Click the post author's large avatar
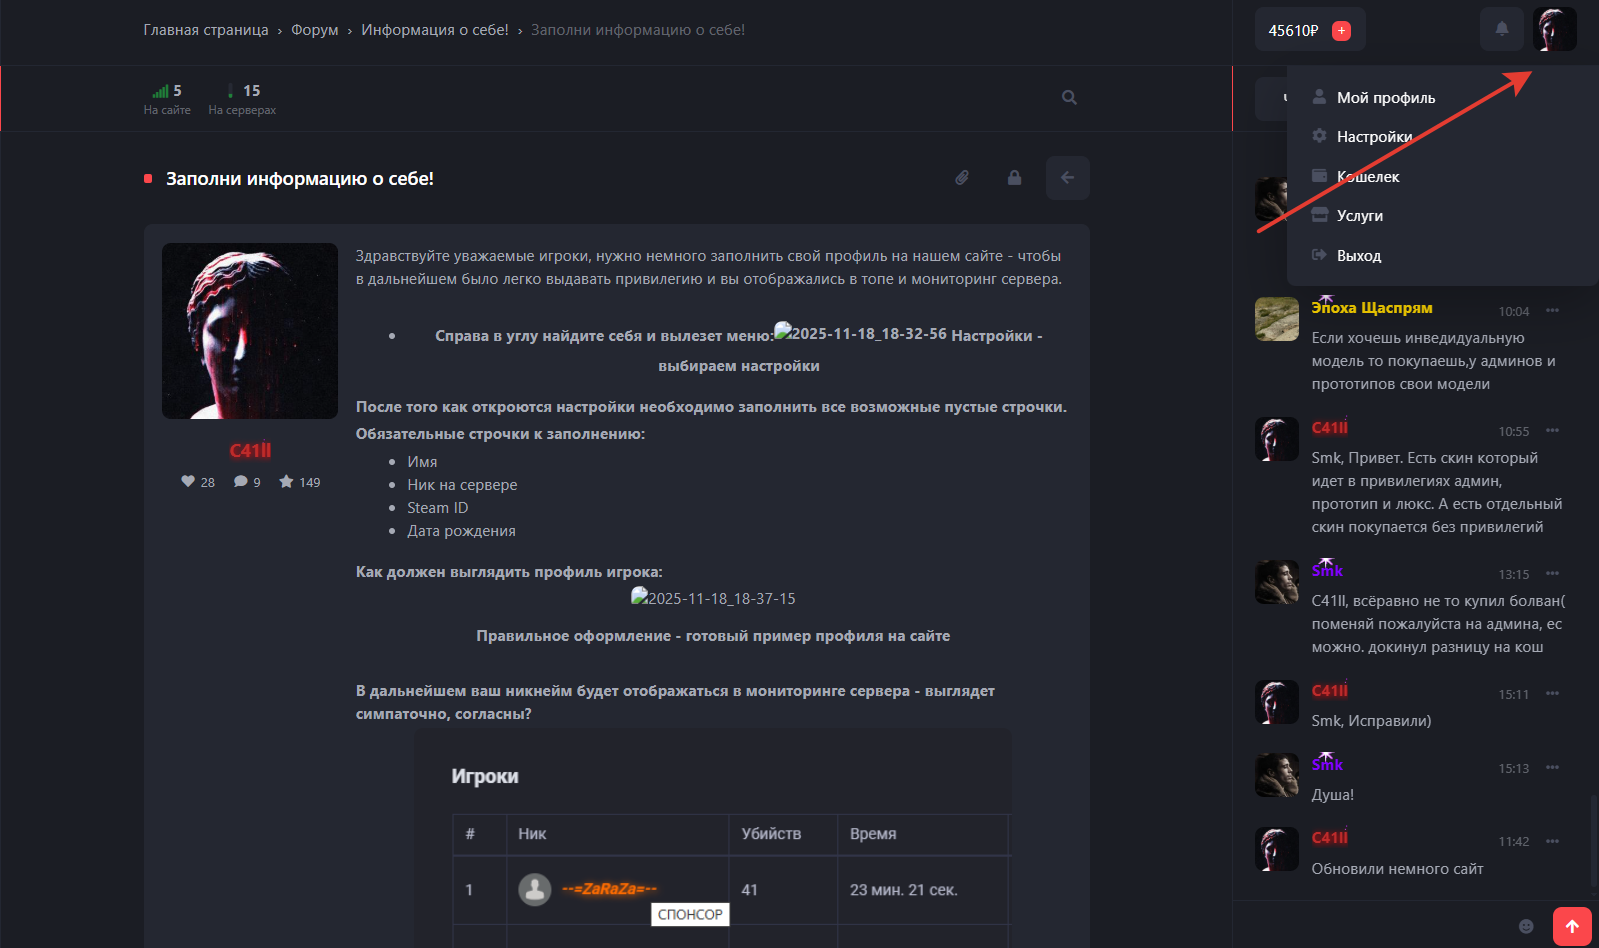This screenshot has width=1599, height=948. tap(250, 331)
